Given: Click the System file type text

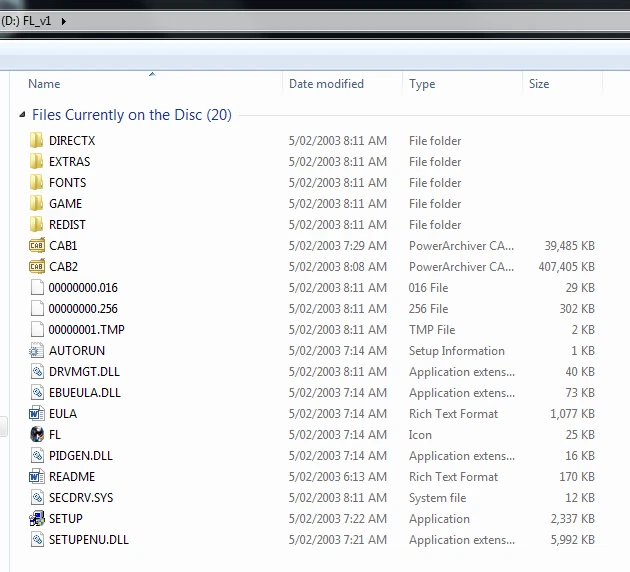Looking at the screenshot, I should [x=438, y=498].
